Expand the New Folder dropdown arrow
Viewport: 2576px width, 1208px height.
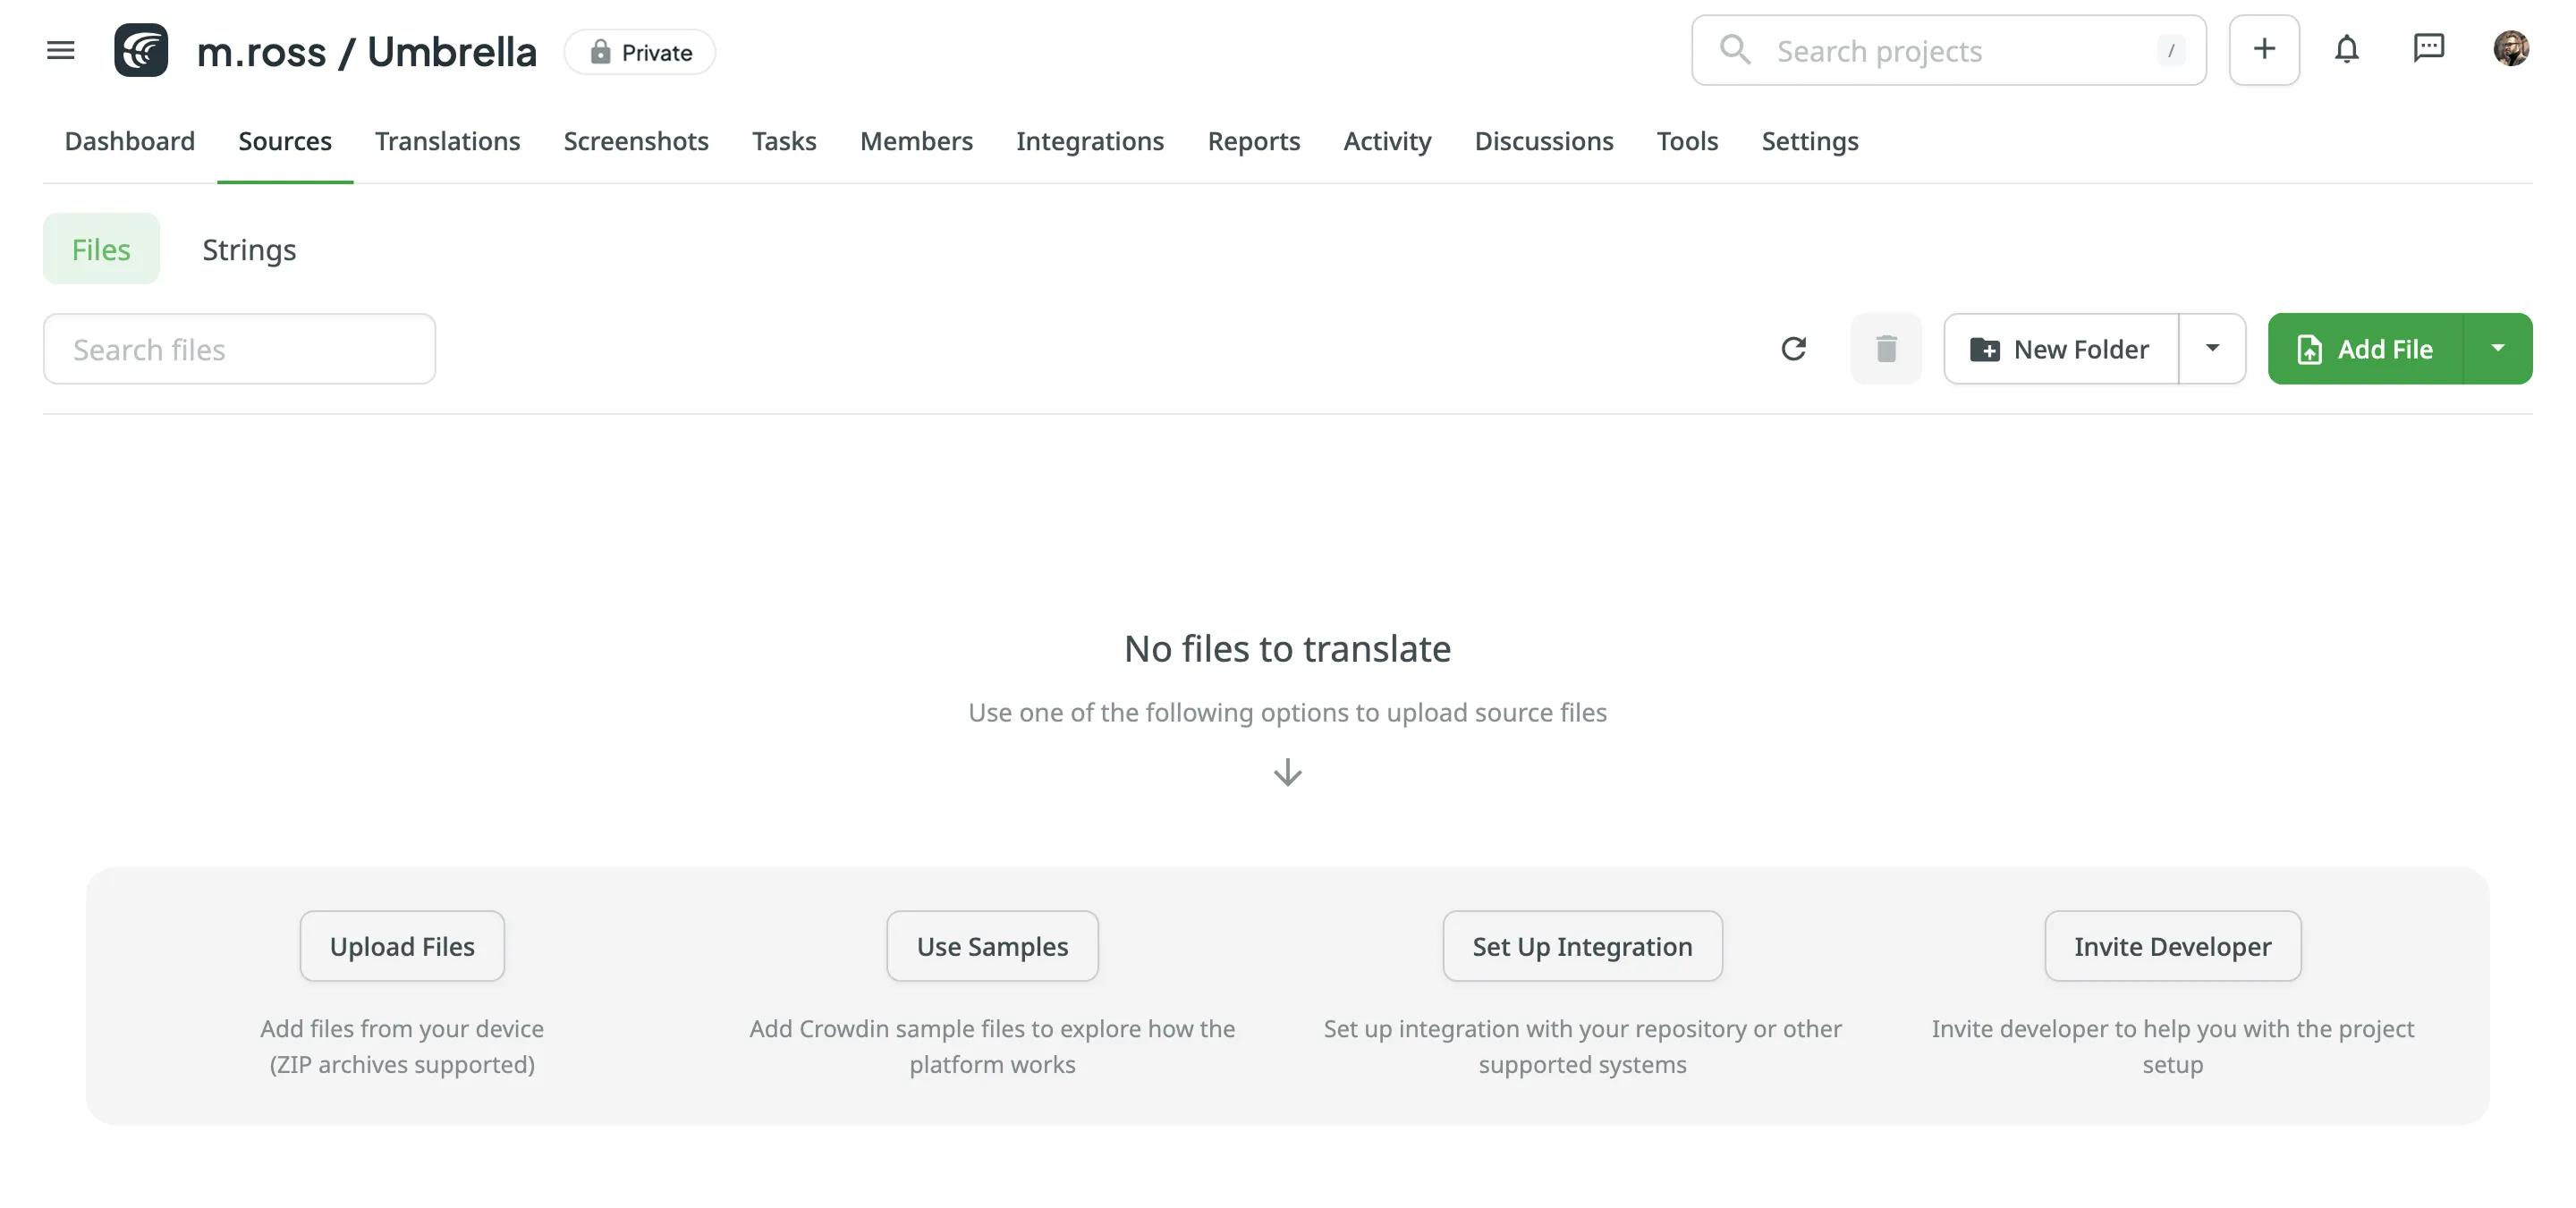[2213, 348]
